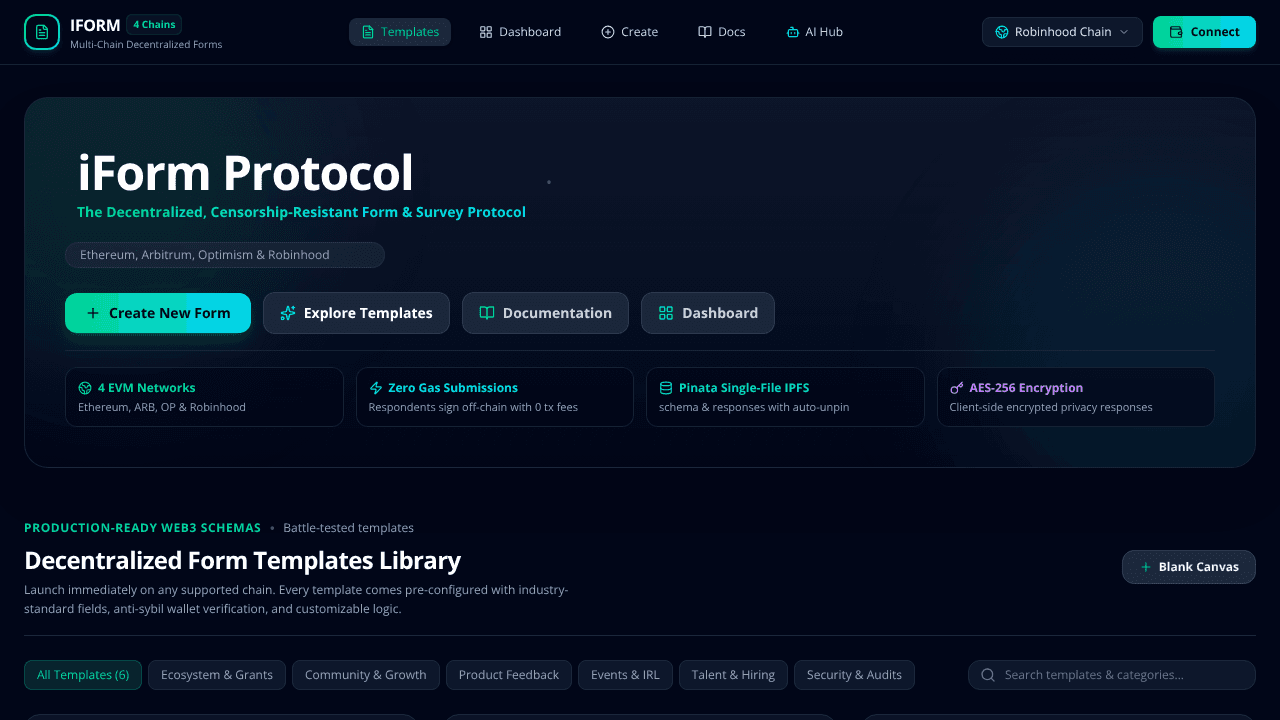The width and height of the screenshot is (1280, 720).
Task: Click the 4 Chains badge
Action: coord(154,25)
